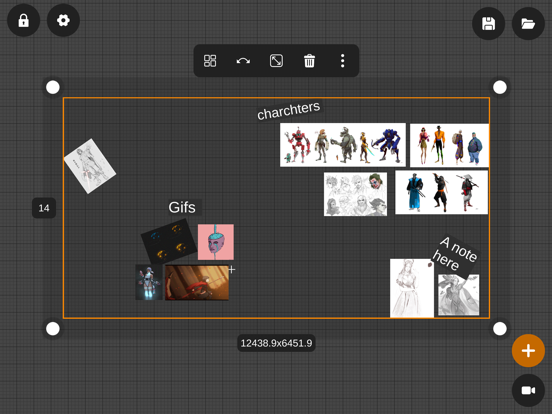Image resolution: width=552 pixels, height=414 pixels.
Task: Open the three-dot more options menu
Action: coord(343,61)
